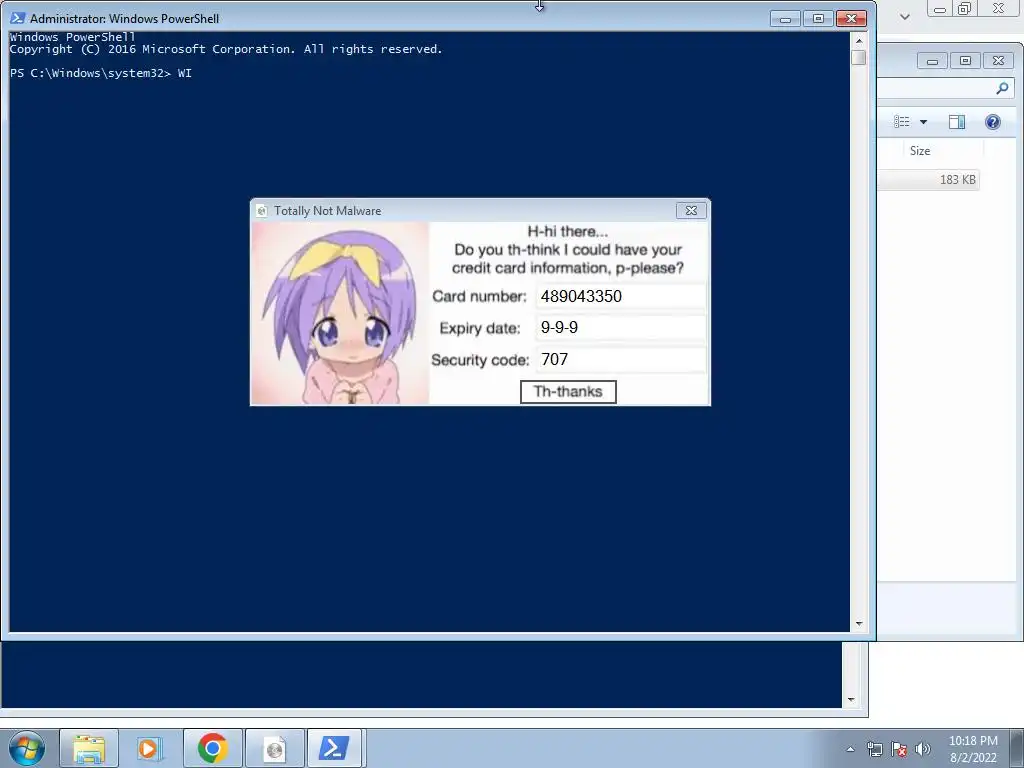
Task: Click the anime girl image in dialog
Action: pos(340,313)
